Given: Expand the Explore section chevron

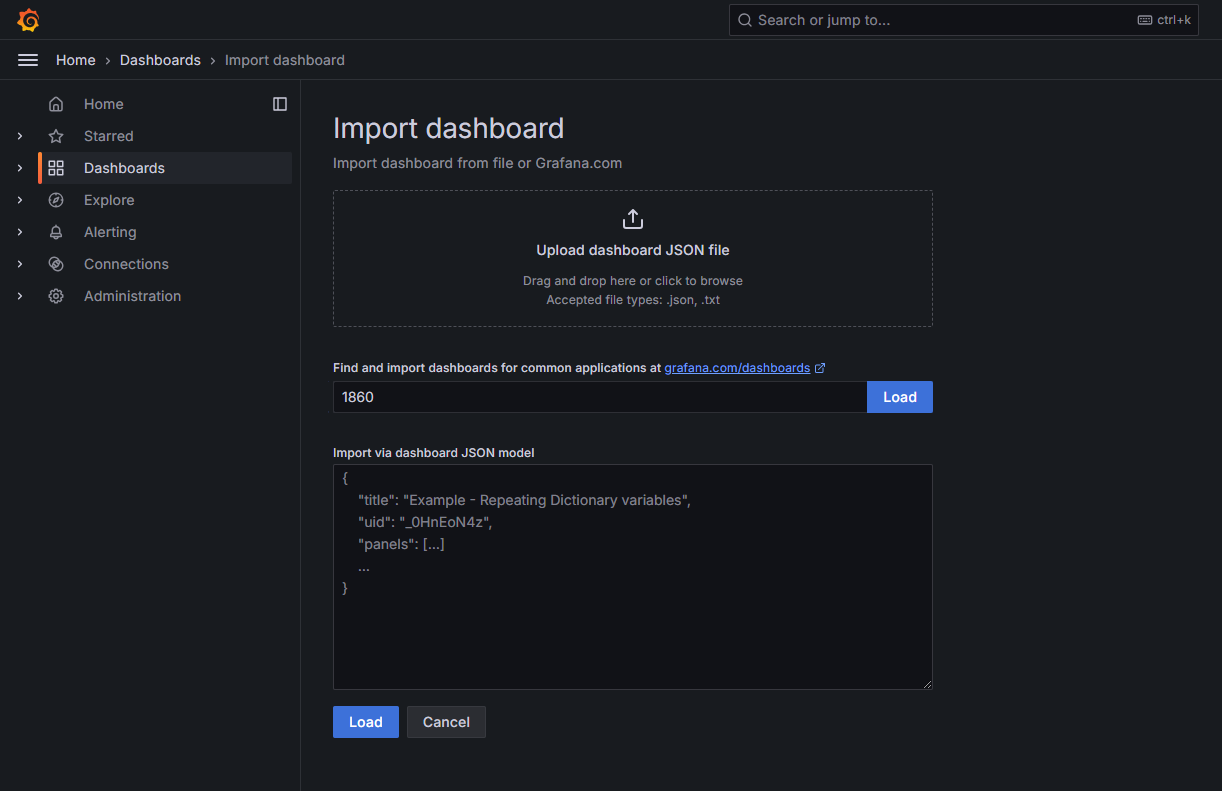Looking at the screenshot, I should (20, 200).
